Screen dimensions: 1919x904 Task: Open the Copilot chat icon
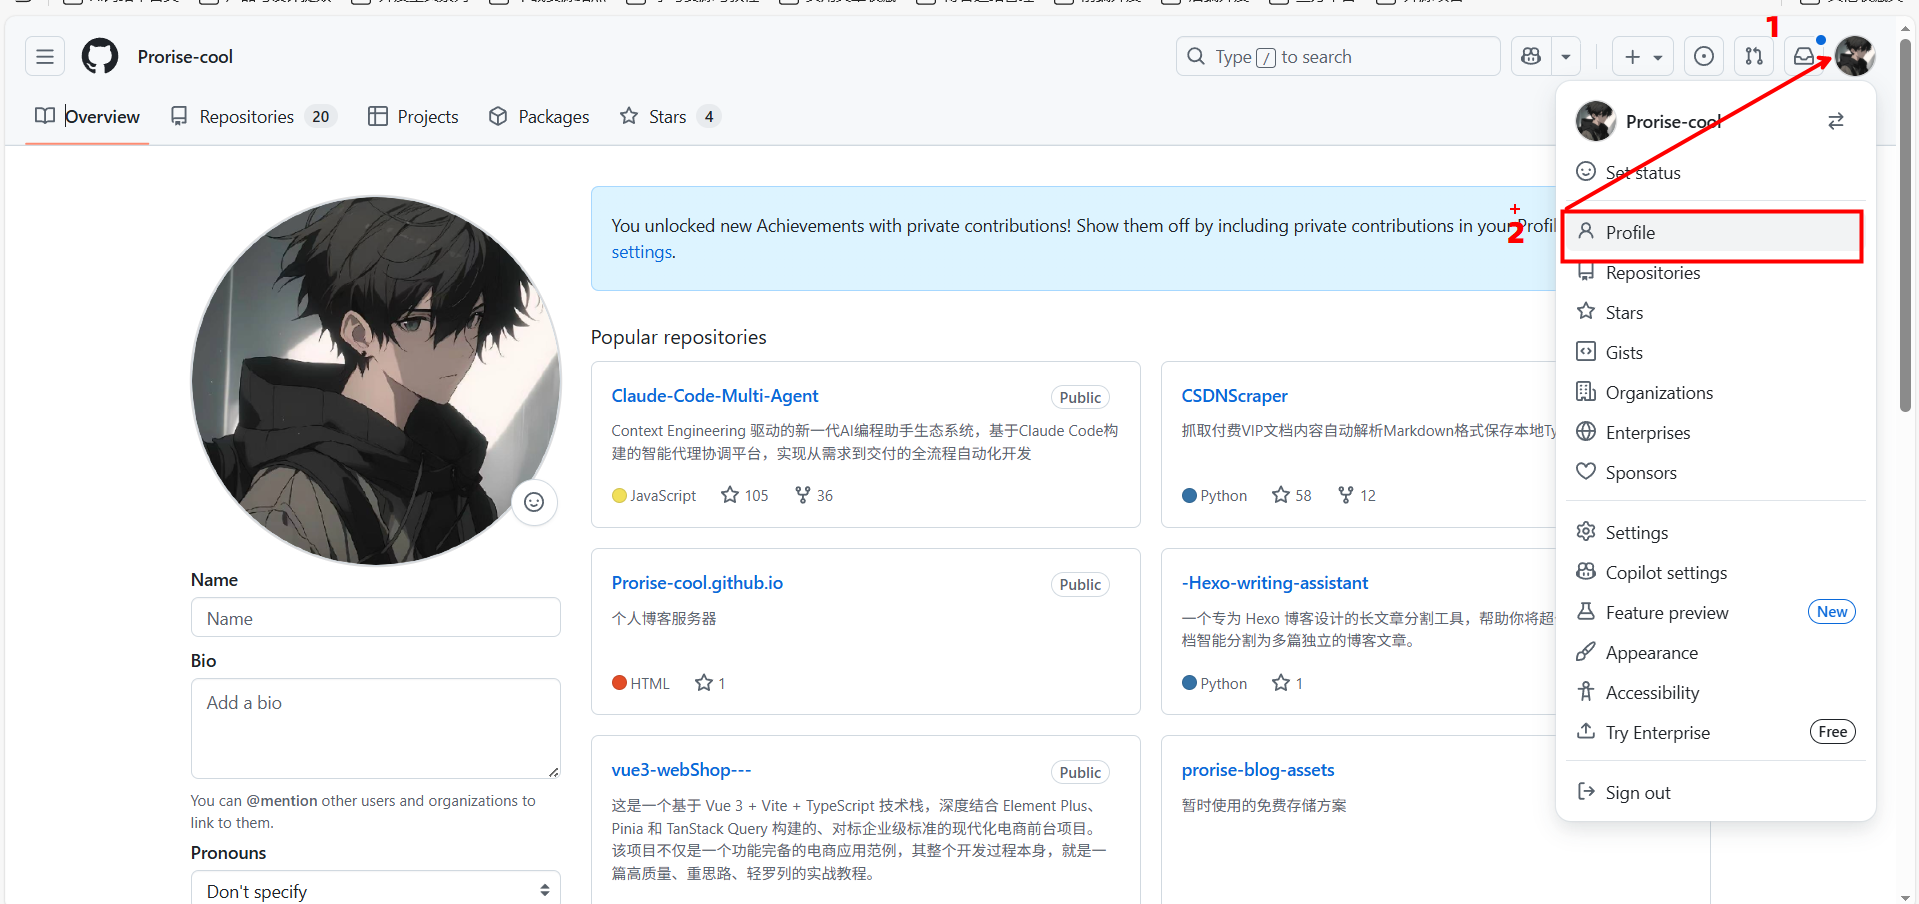(x=1531, y=57)
